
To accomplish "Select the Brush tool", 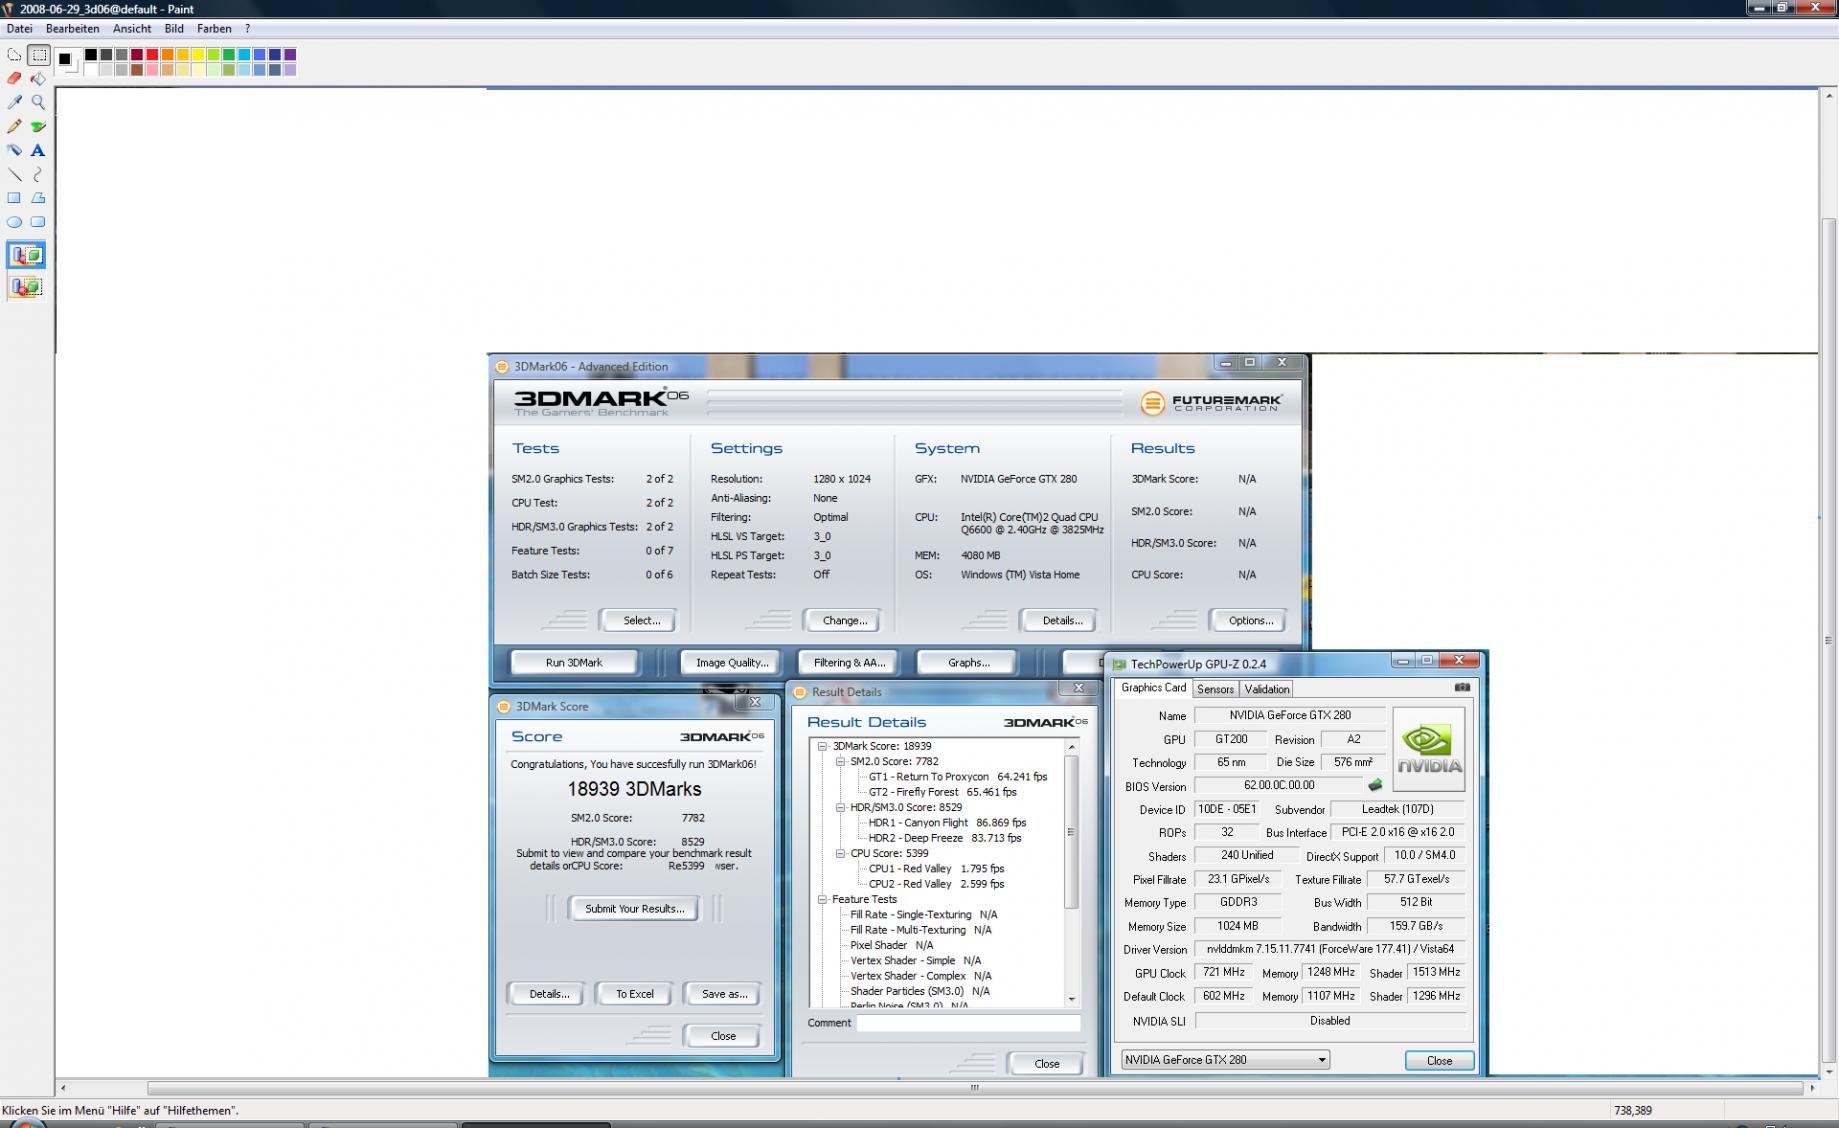I will pos(38,126).
